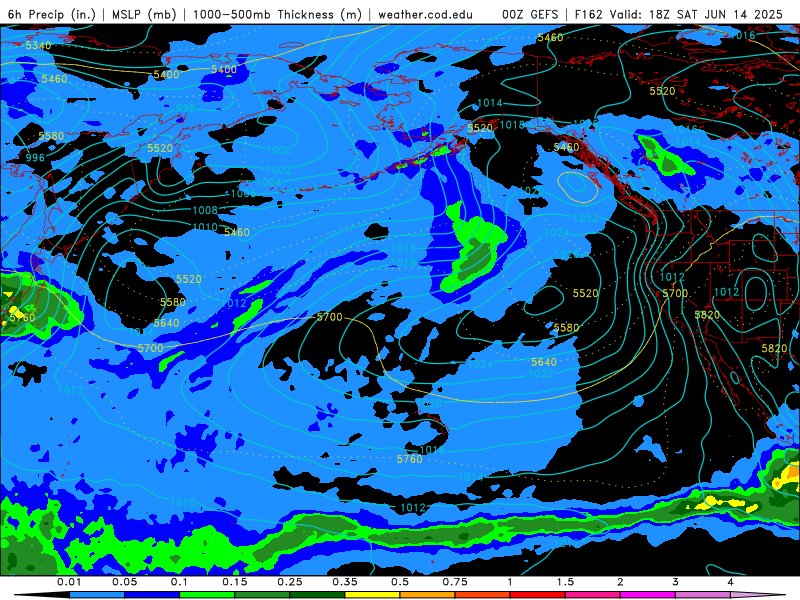Click the "MSLP (mb)" header label

(x=144, y=14)
